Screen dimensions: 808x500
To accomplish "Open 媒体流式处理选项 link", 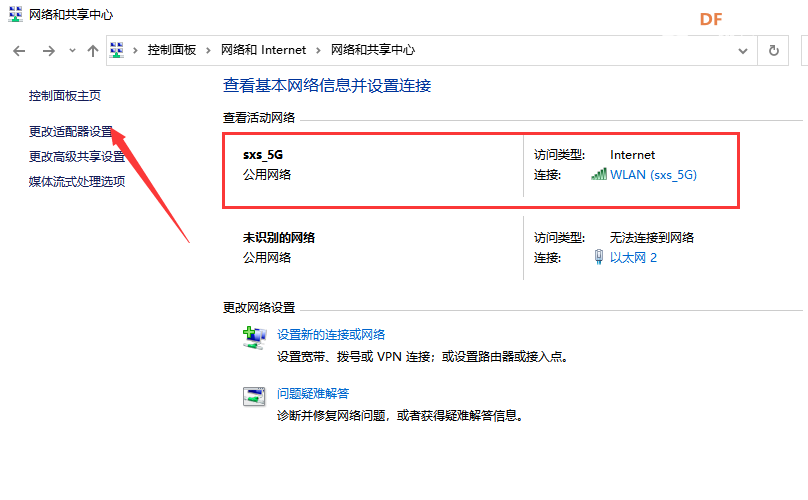I will 77,181.
